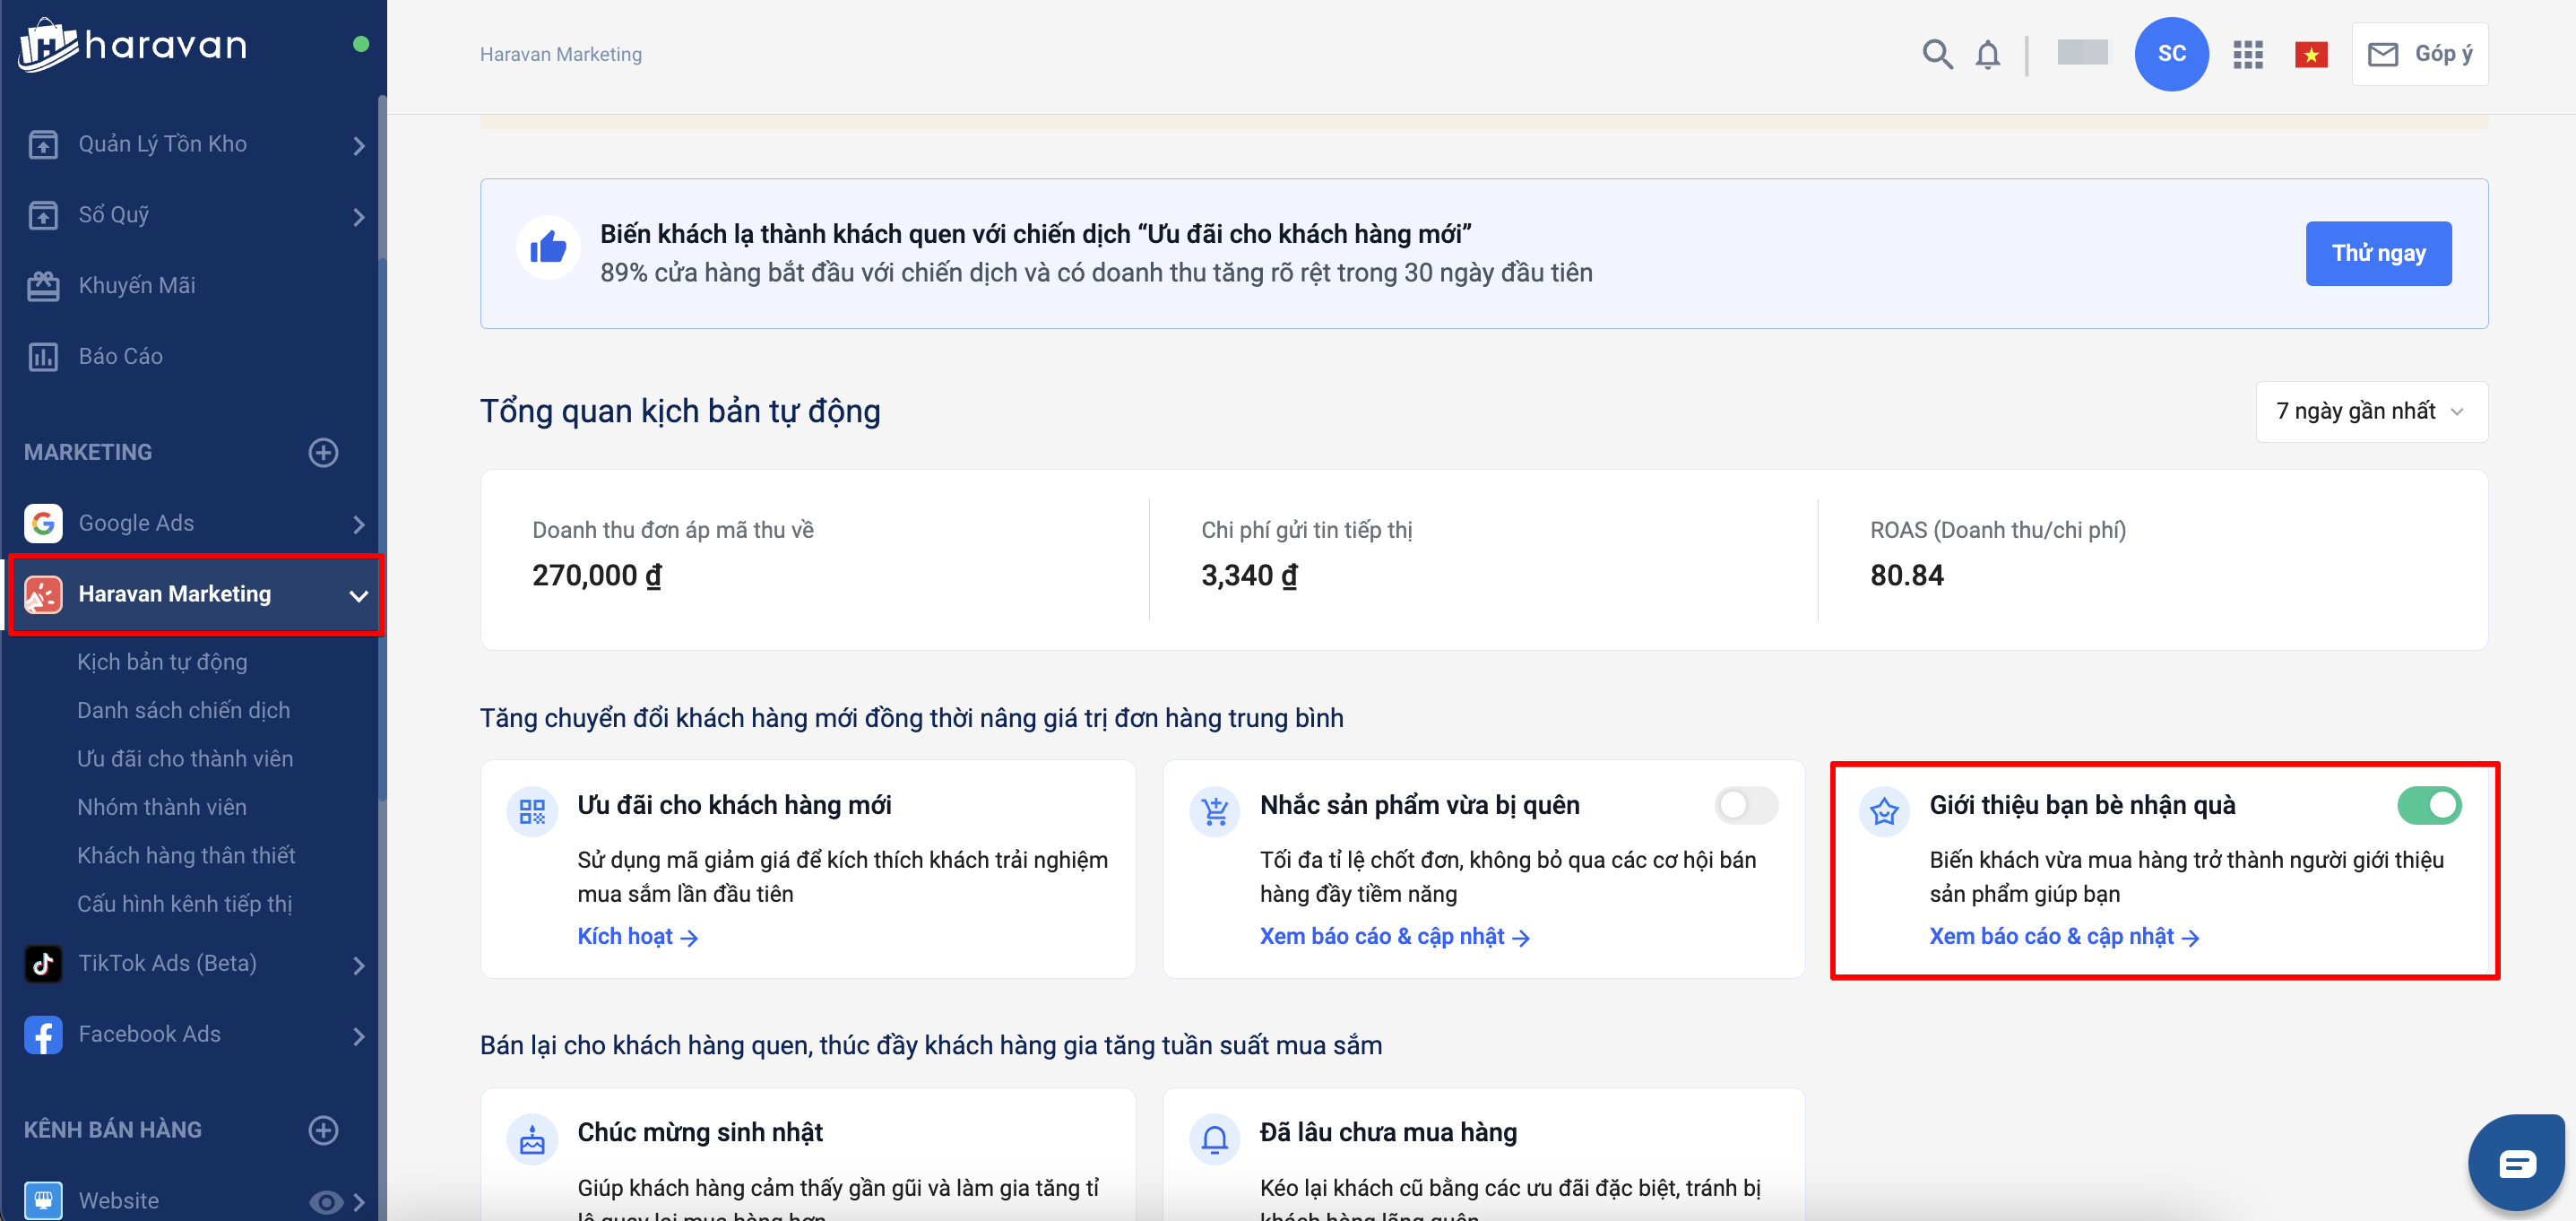The image size is (2576, 1221).
Task: Click the cart icon on Nhắc sản phẩm vừa bị quên
Action: (x=1215, y=811)
